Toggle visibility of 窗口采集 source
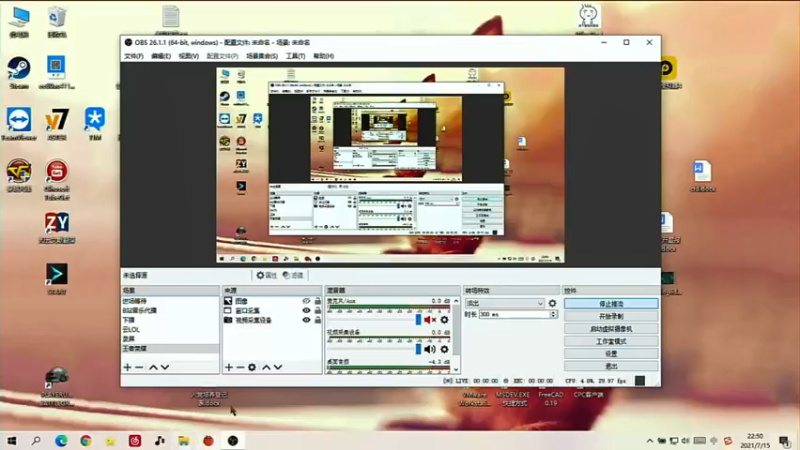800x450 pixels. pos(306,310)
